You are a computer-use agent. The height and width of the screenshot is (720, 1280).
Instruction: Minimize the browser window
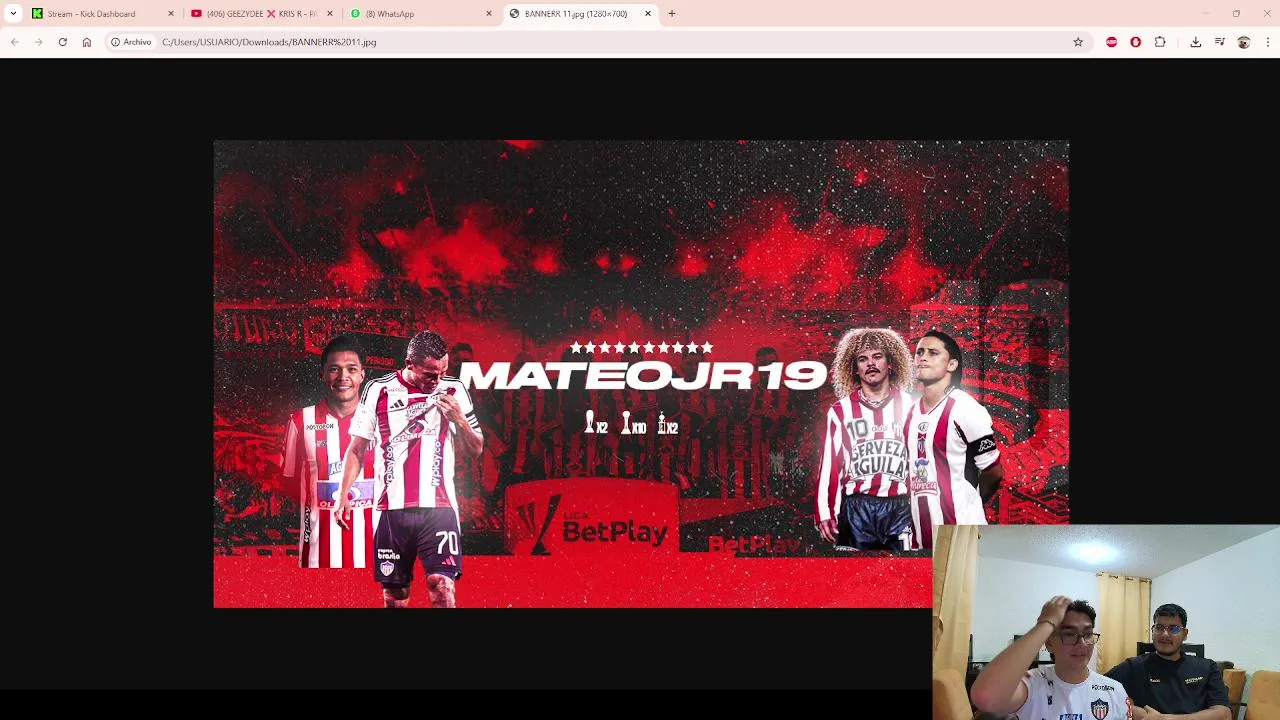tap(1206, 14)
